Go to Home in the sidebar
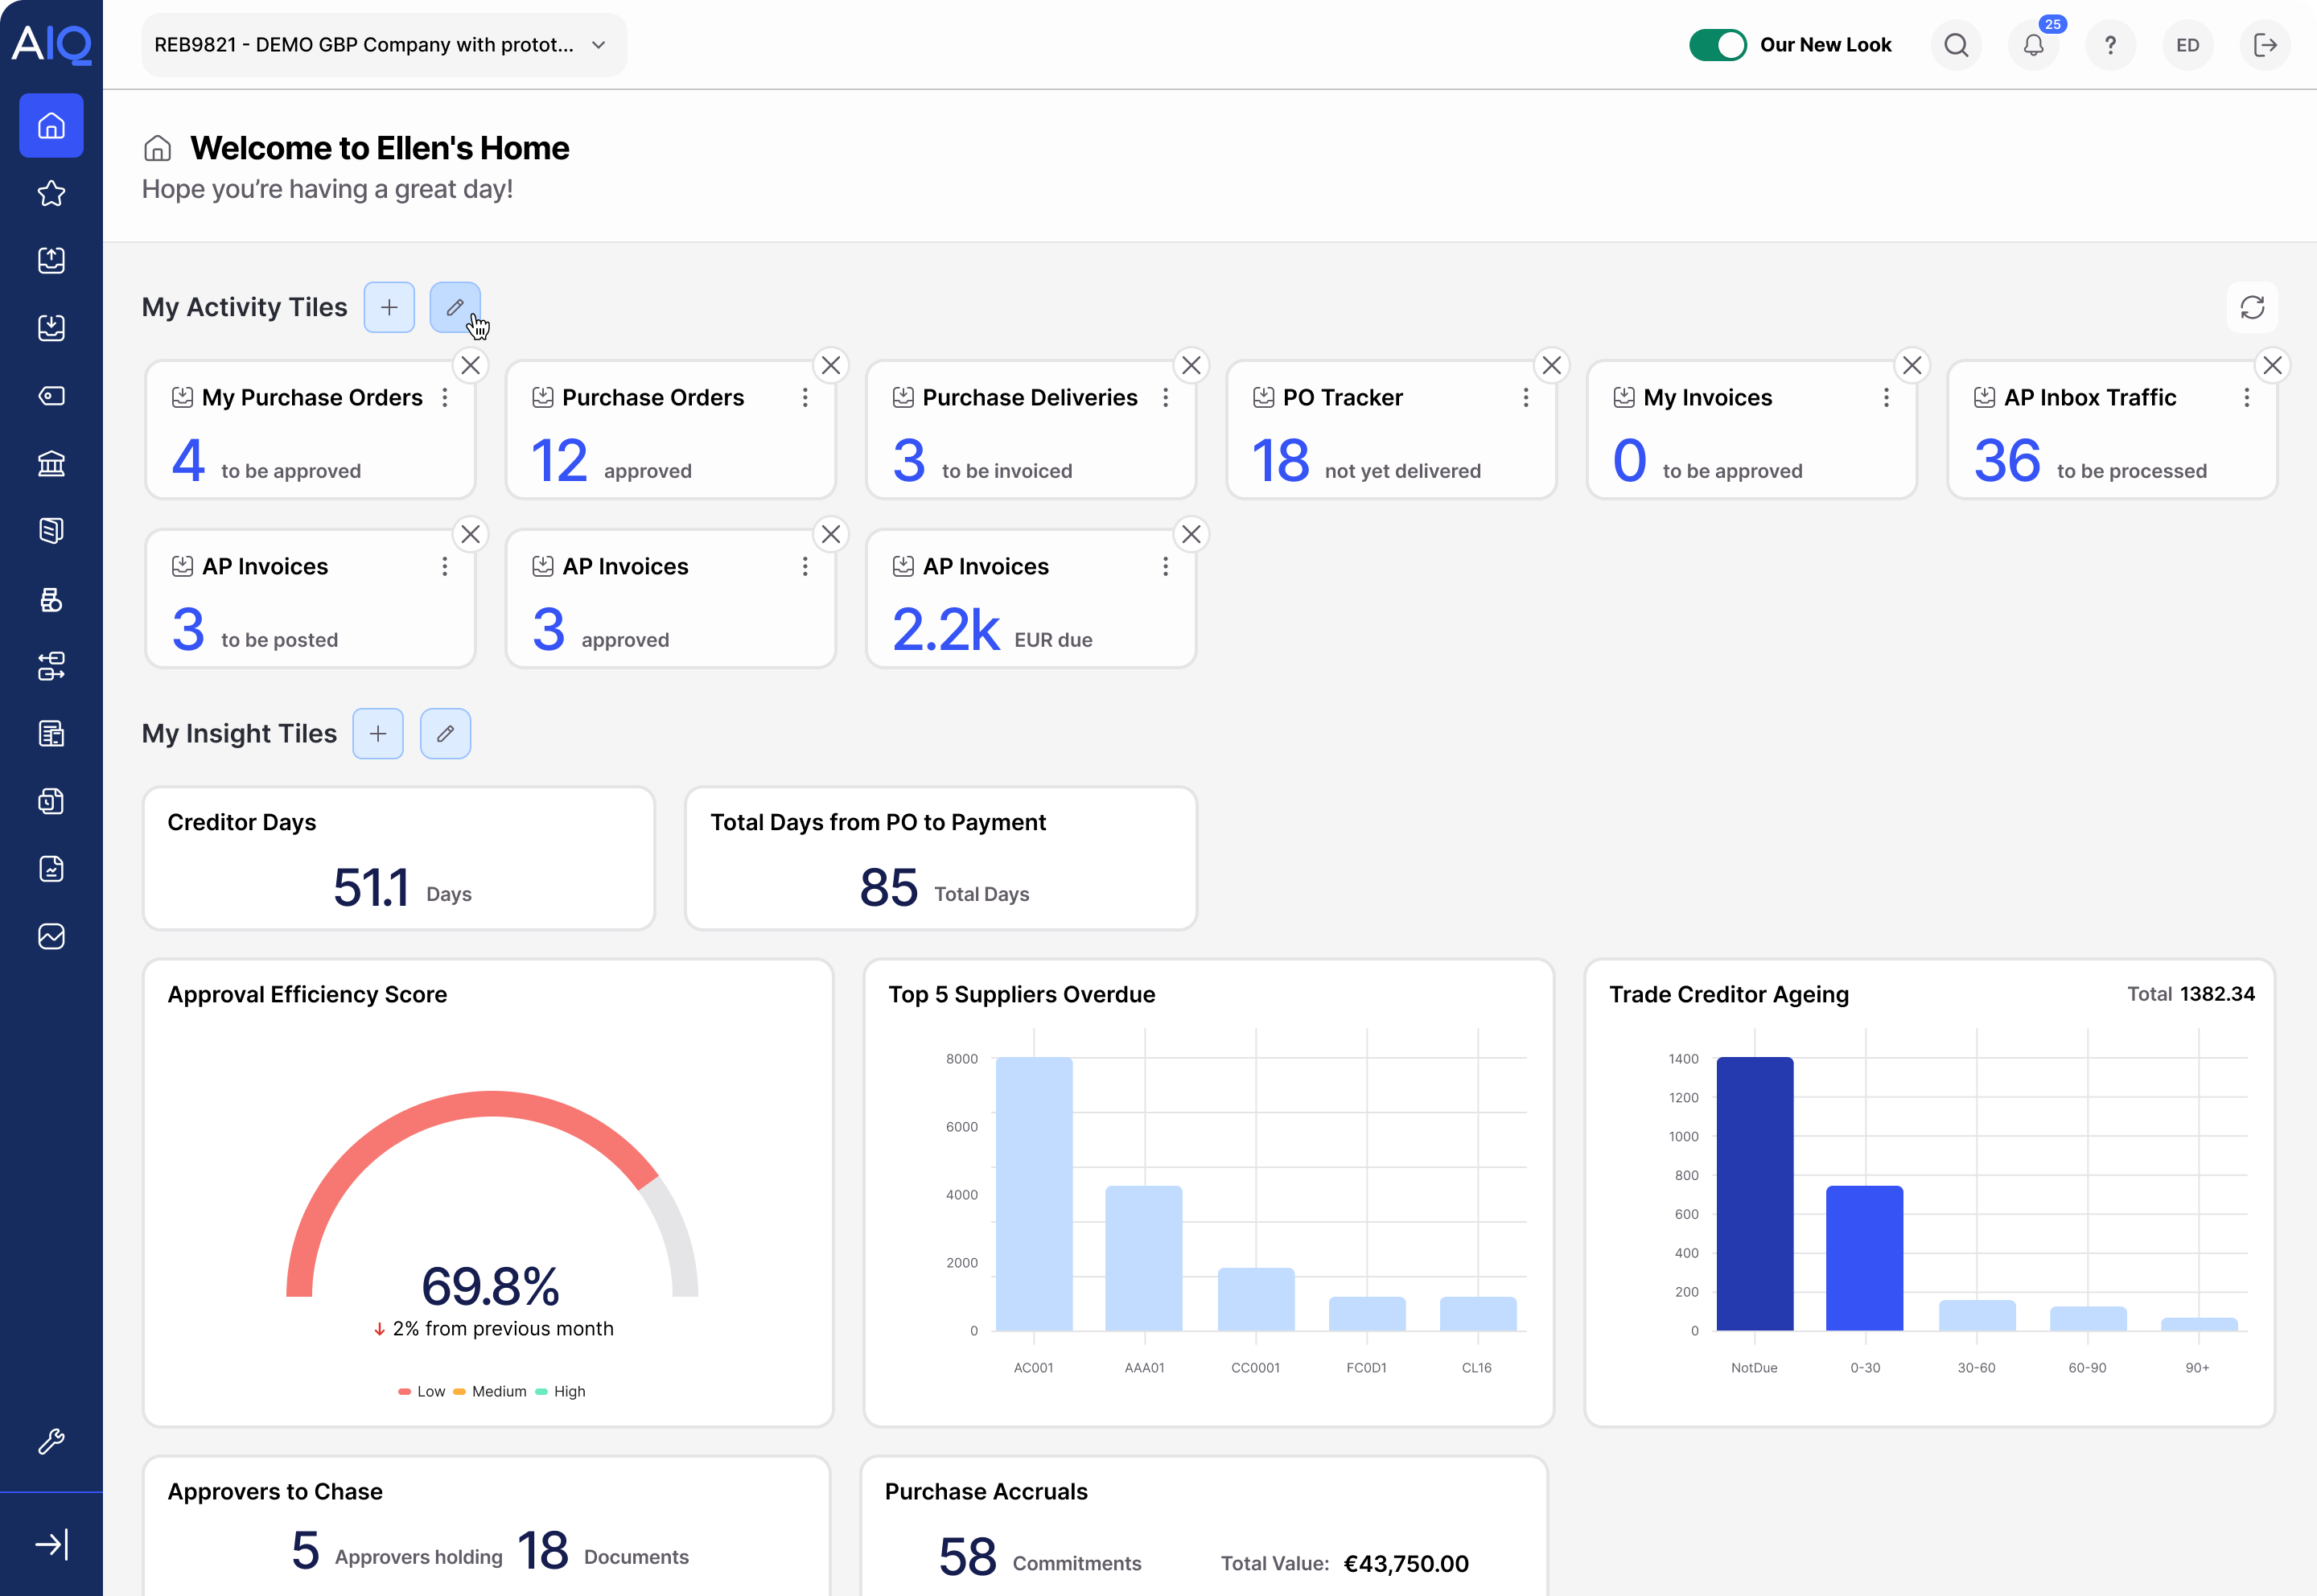 point(51,126)
